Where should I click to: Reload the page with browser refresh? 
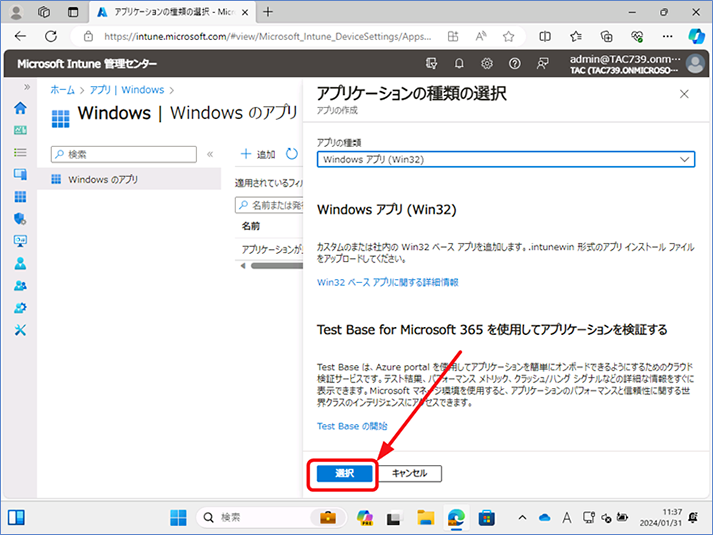[x=51, y=36]
